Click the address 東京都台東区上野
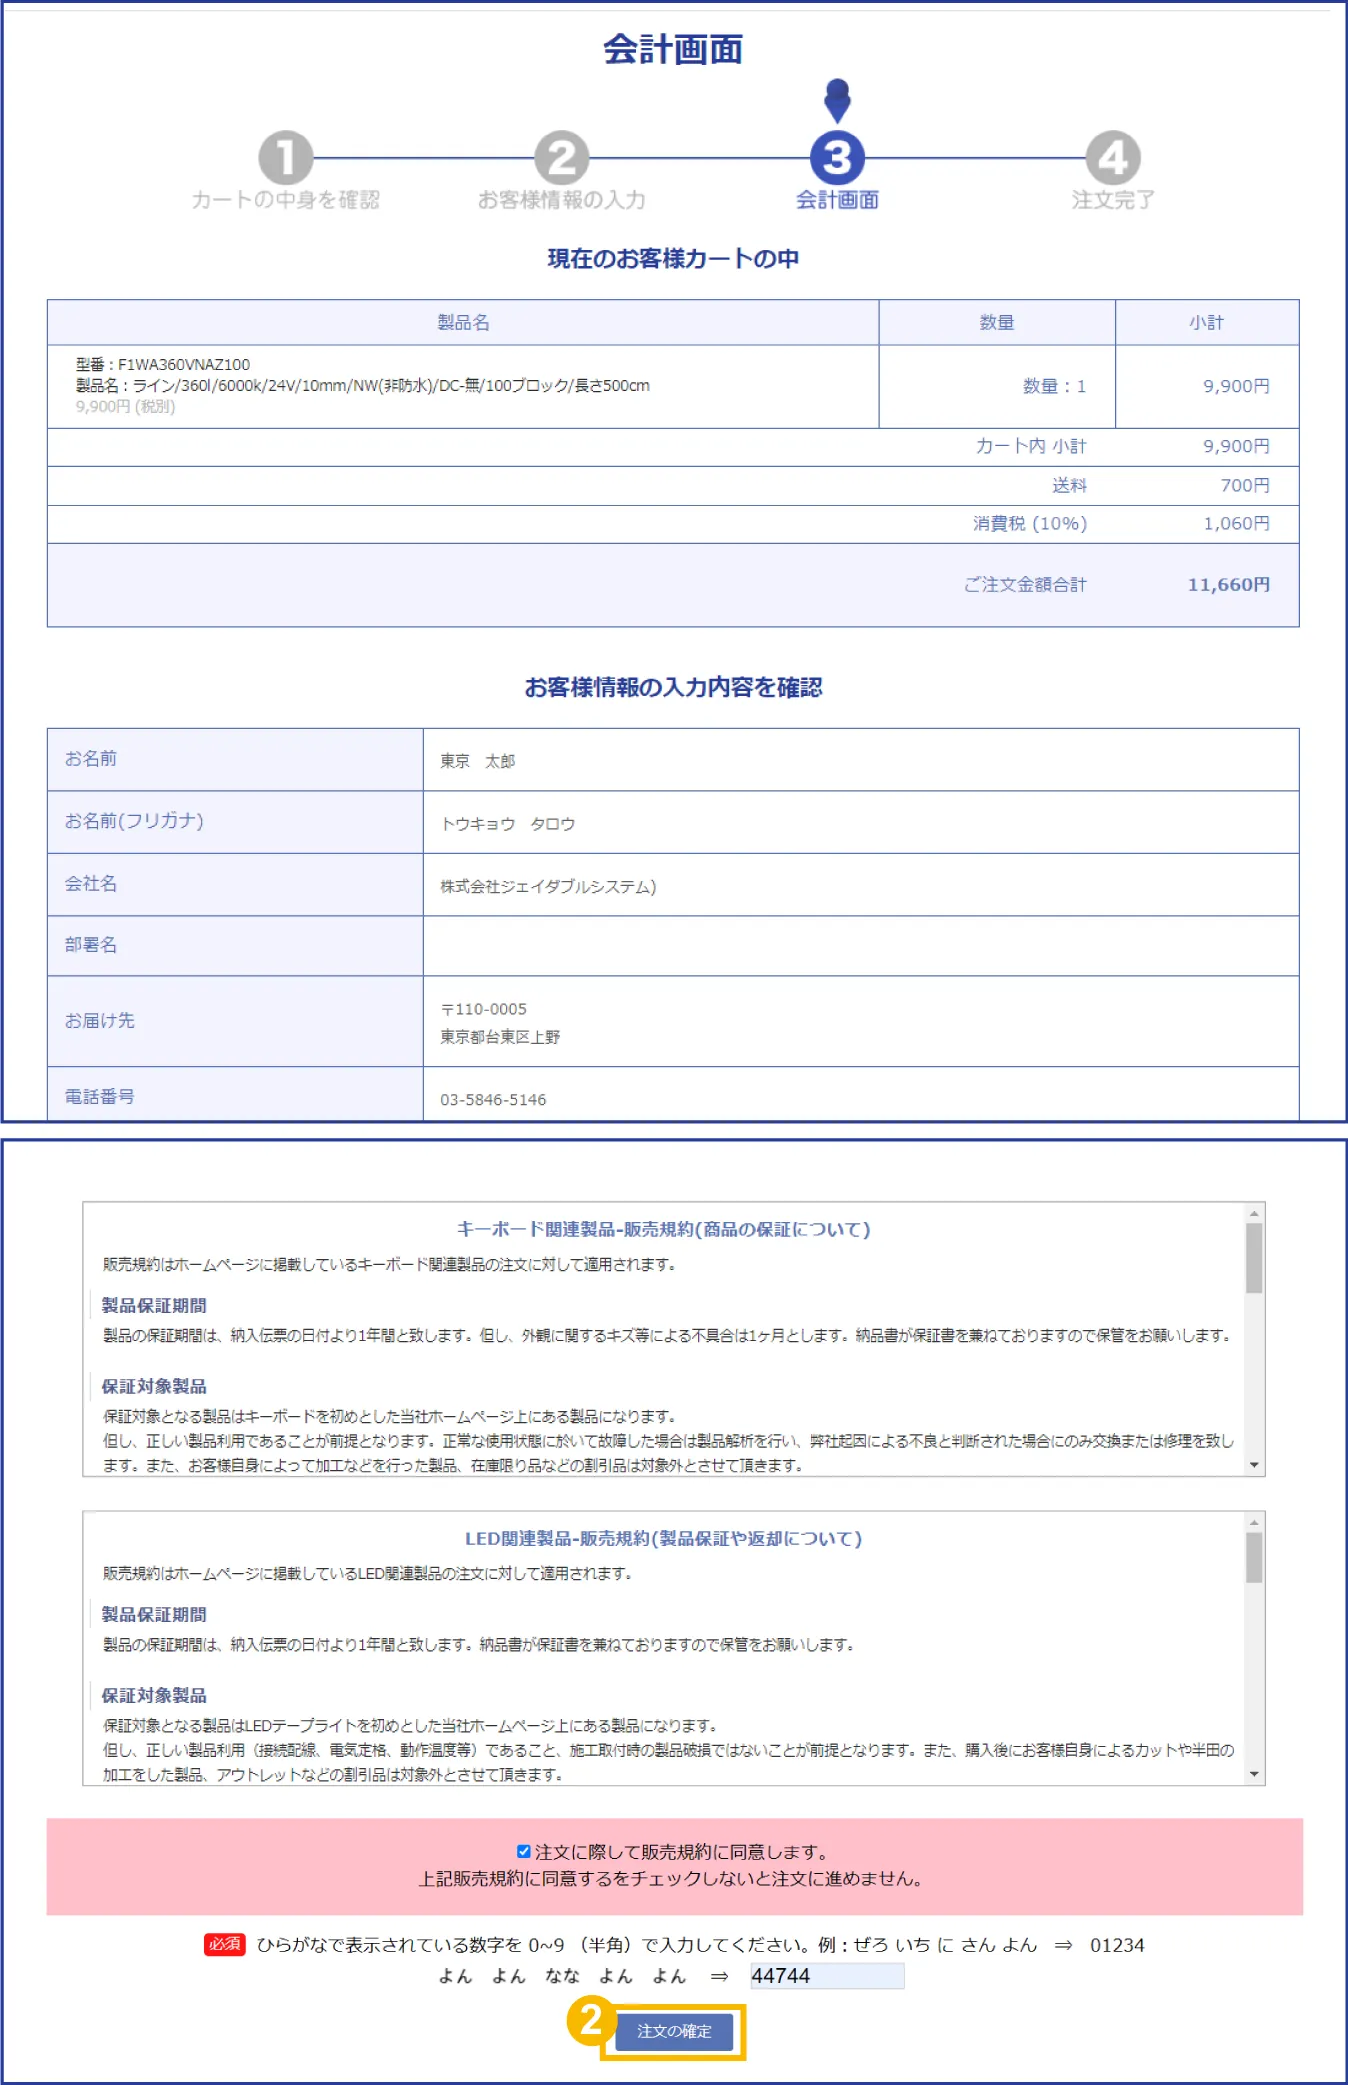Viewport: 1348px width, 2085px height. (x=500, y=1037)
